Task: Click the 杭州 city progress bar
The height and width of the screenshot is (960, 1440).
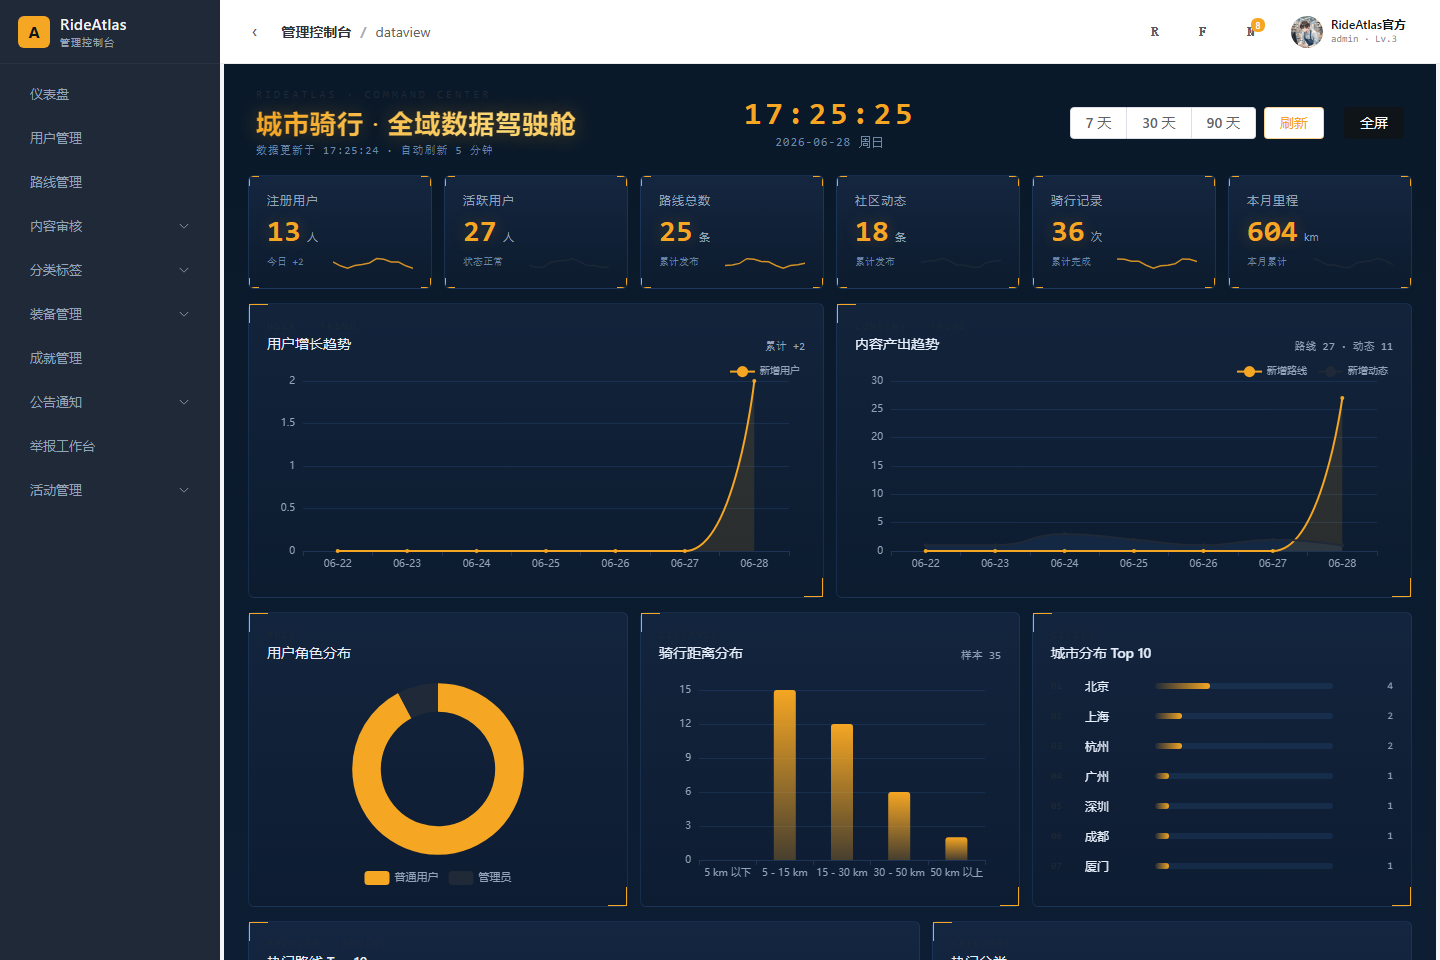Action: 1244,746
